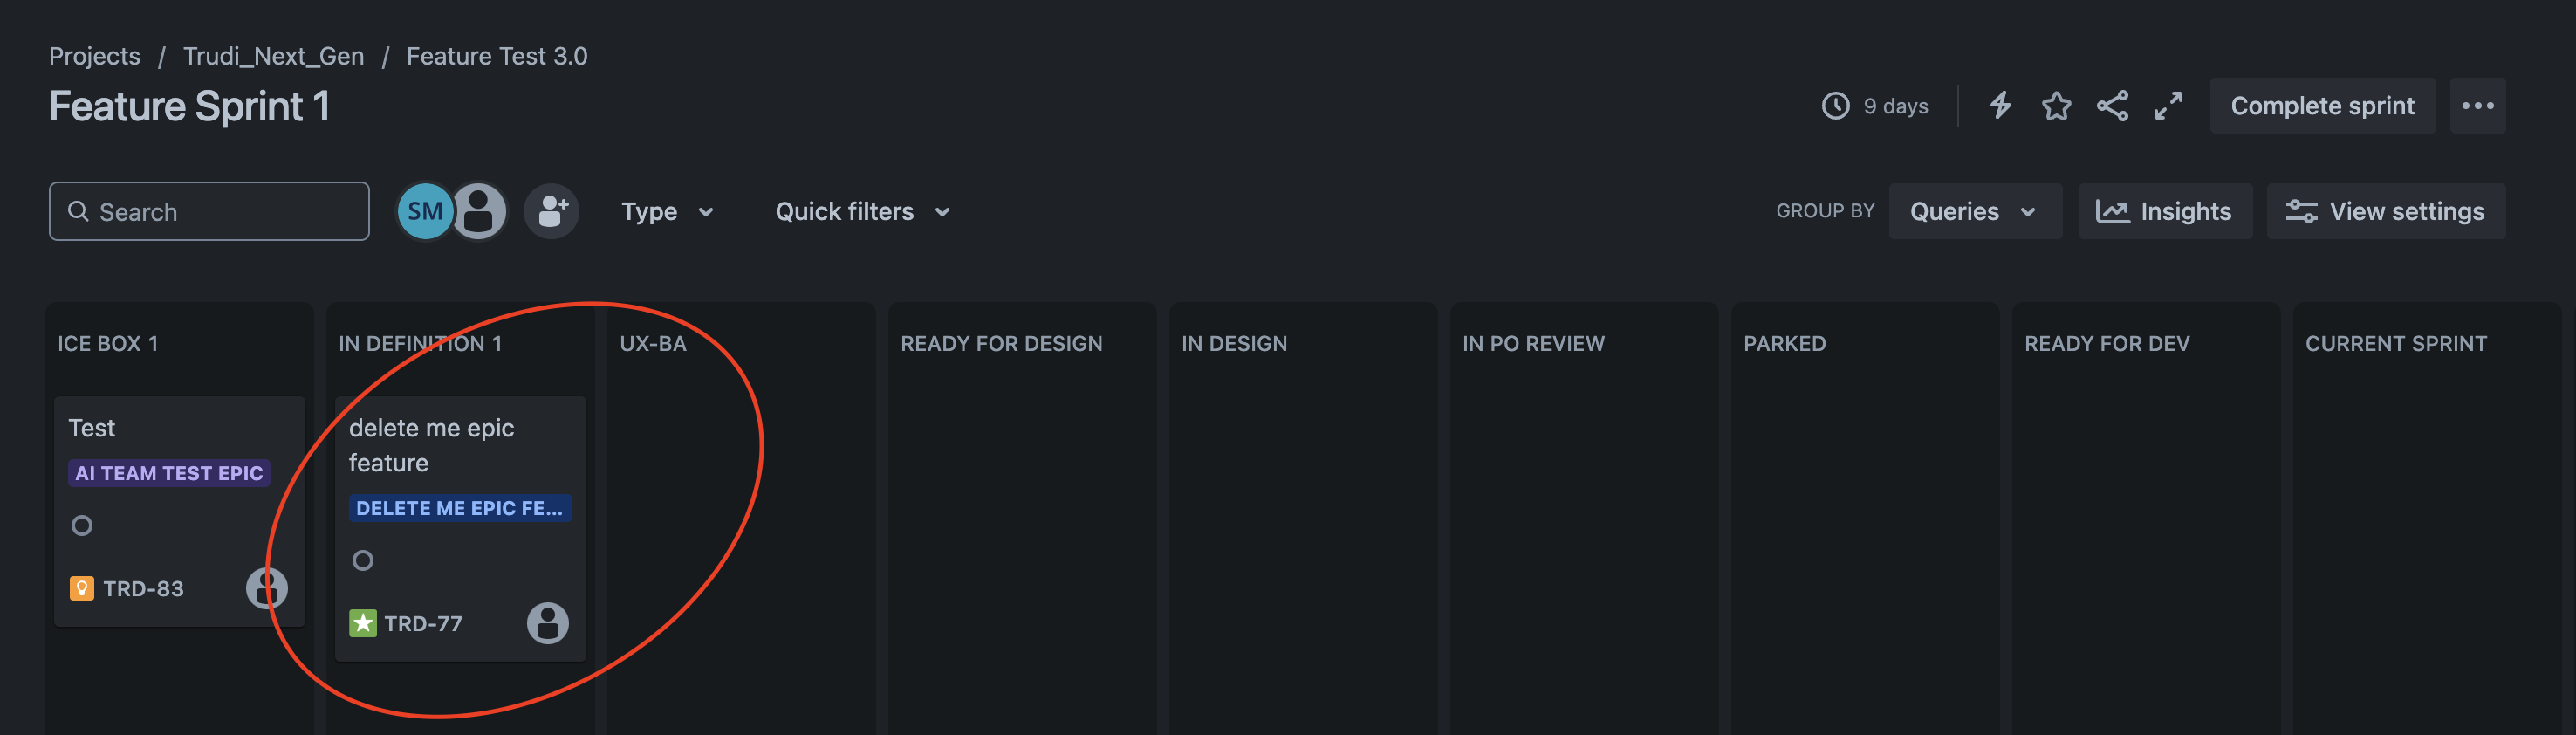
Task: Click the share icon
Action: point(2112,105)
